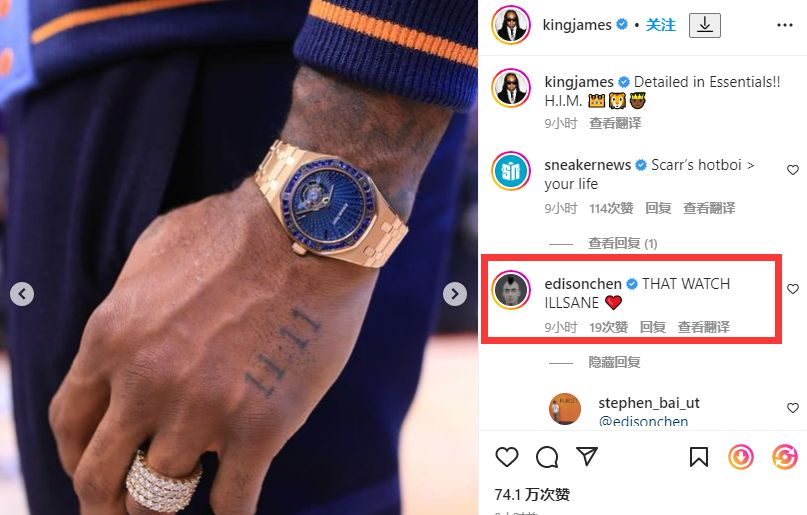Click the pink-orange repost extension icon
807x515 pixels.
click(784, 457)
